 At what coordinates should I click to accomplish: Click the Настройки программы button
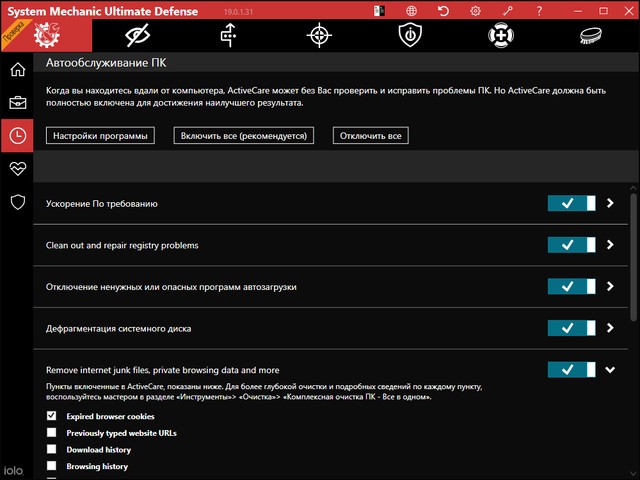[100, 135]
